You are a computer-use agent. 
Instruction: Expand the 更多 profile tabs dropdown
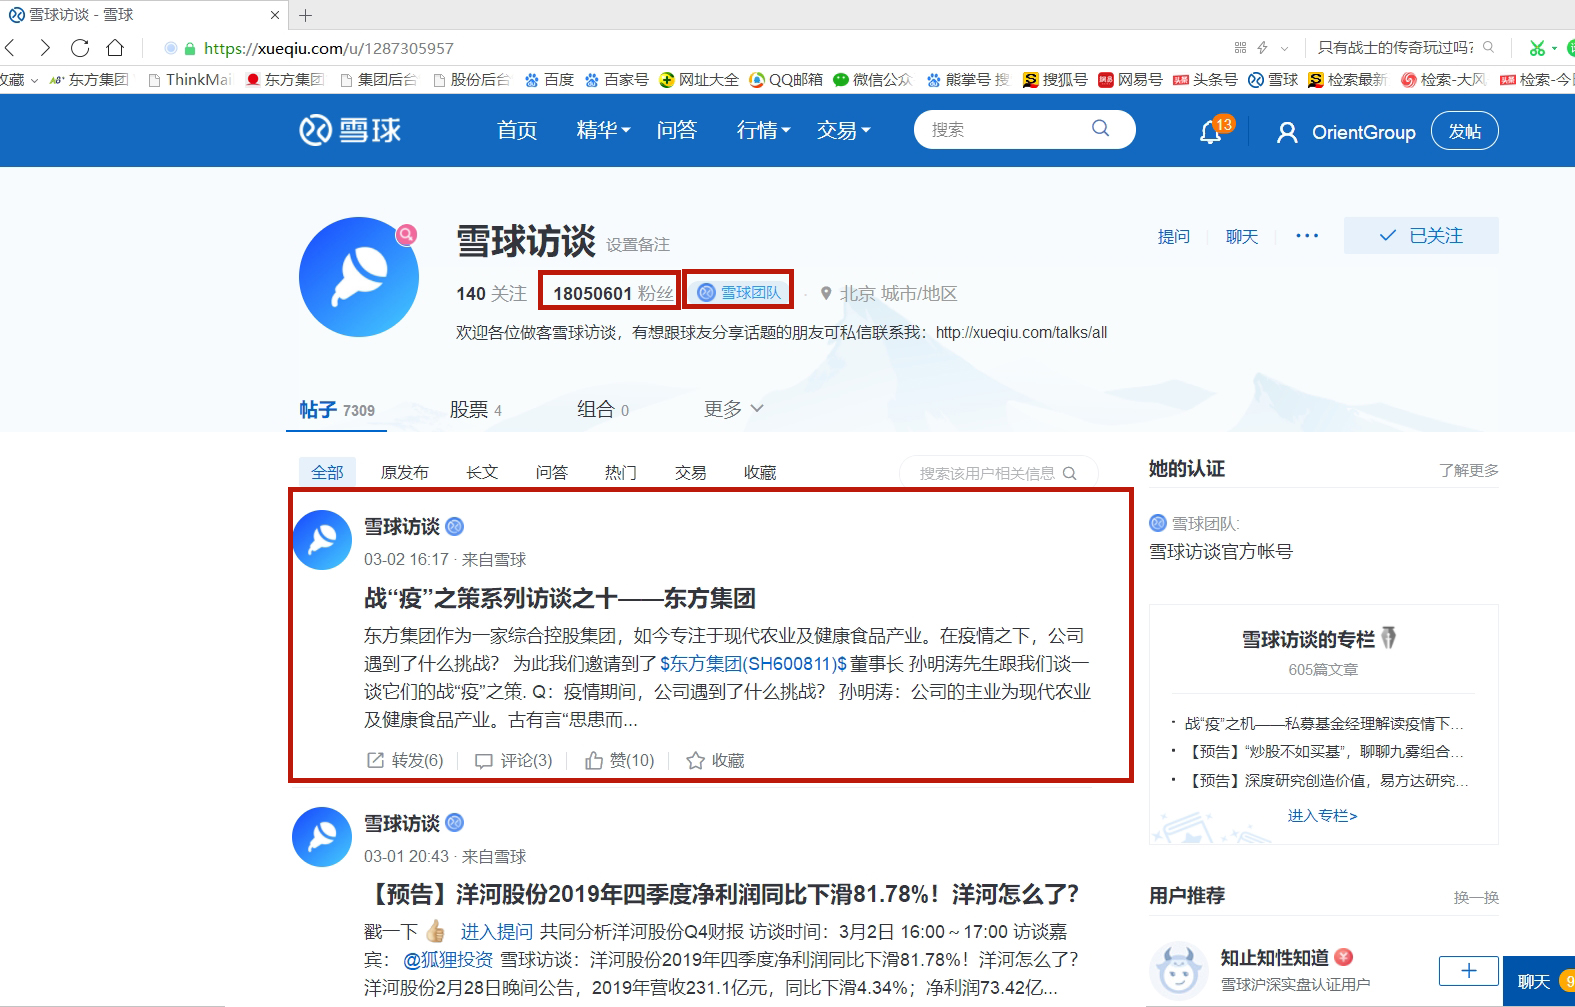point(733,409)
